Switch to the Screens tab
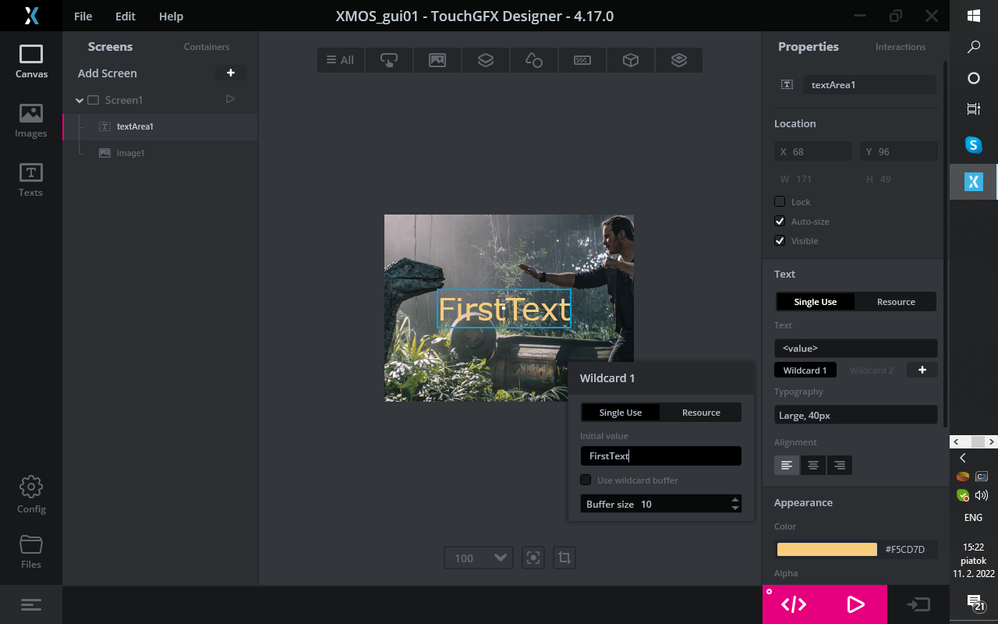 pyautogui.click(x=110, y=46)
